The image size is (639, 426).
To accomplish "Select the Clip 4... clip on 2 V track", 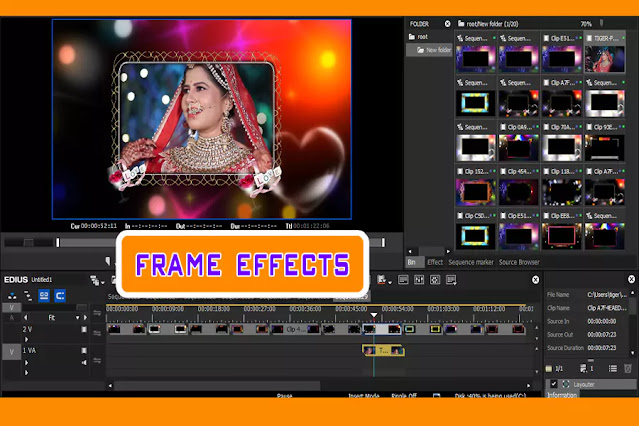I will 295,329.
